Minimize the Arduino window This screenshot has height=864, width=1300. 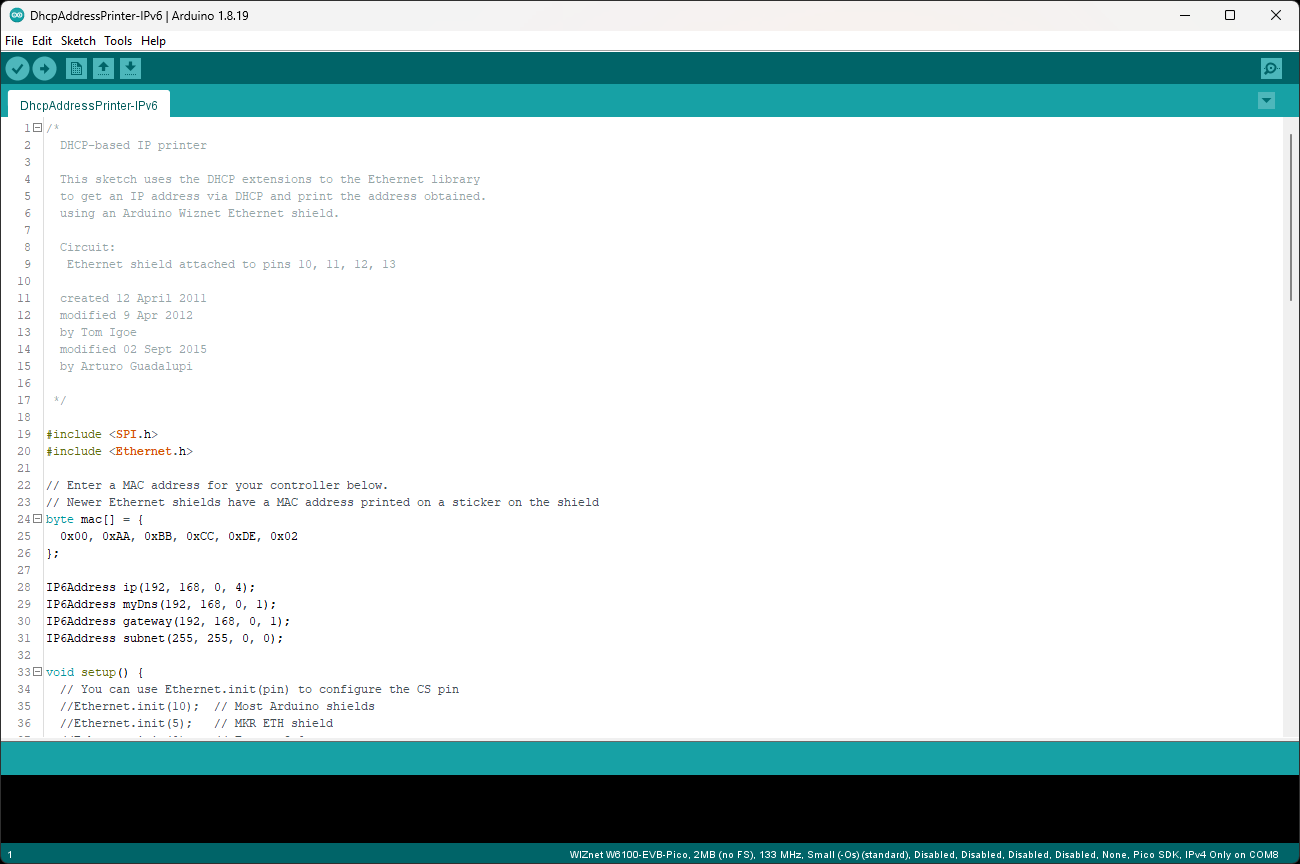coord(1184,15)
